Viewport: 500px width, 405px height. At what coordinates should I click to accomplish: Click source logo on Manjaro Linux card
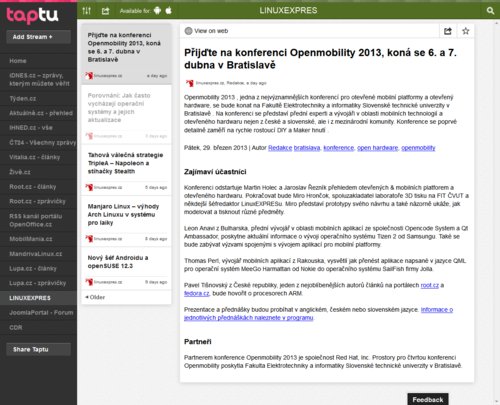click(89, 239)
